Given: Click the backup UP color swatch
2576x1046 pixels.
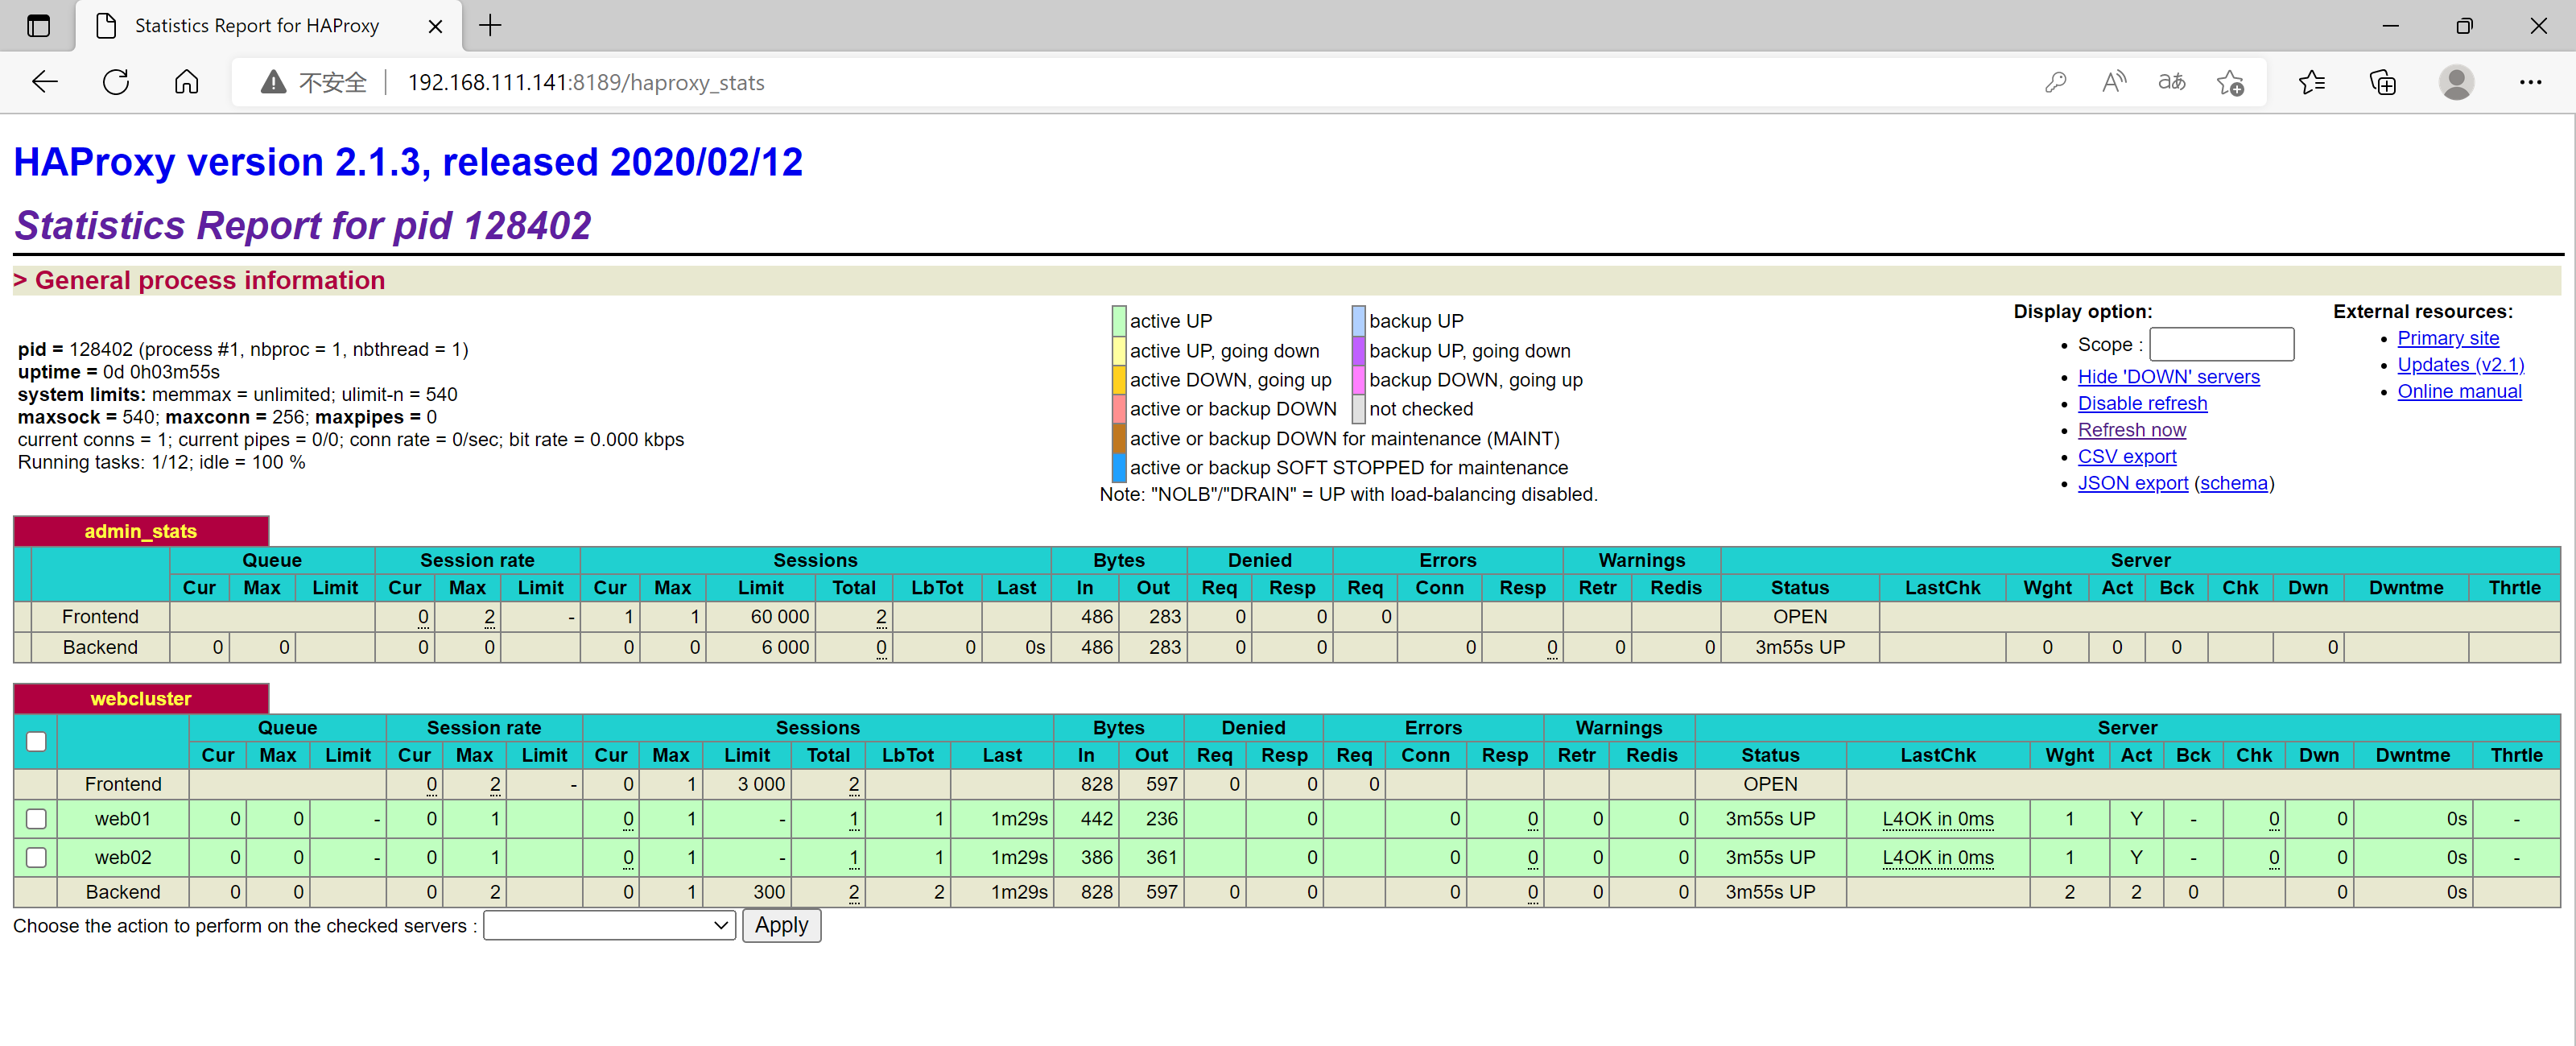Looking at the screenshot, I should coord(1358,321).
